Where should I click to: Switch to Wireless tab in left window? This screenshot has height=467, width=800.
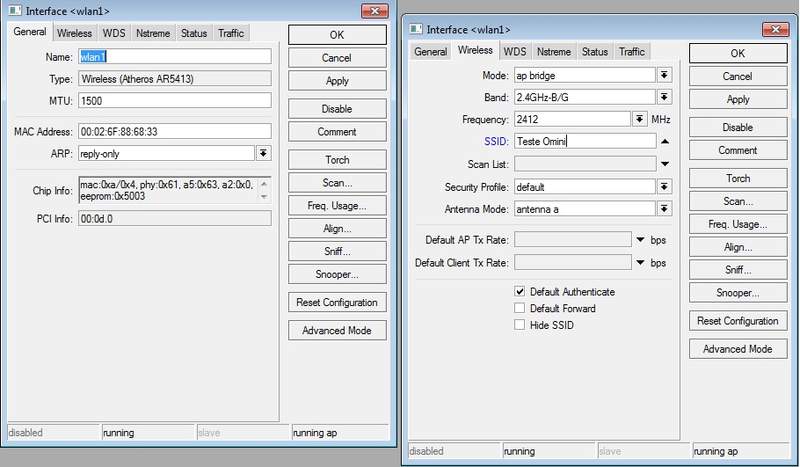(x=74, y=33)
